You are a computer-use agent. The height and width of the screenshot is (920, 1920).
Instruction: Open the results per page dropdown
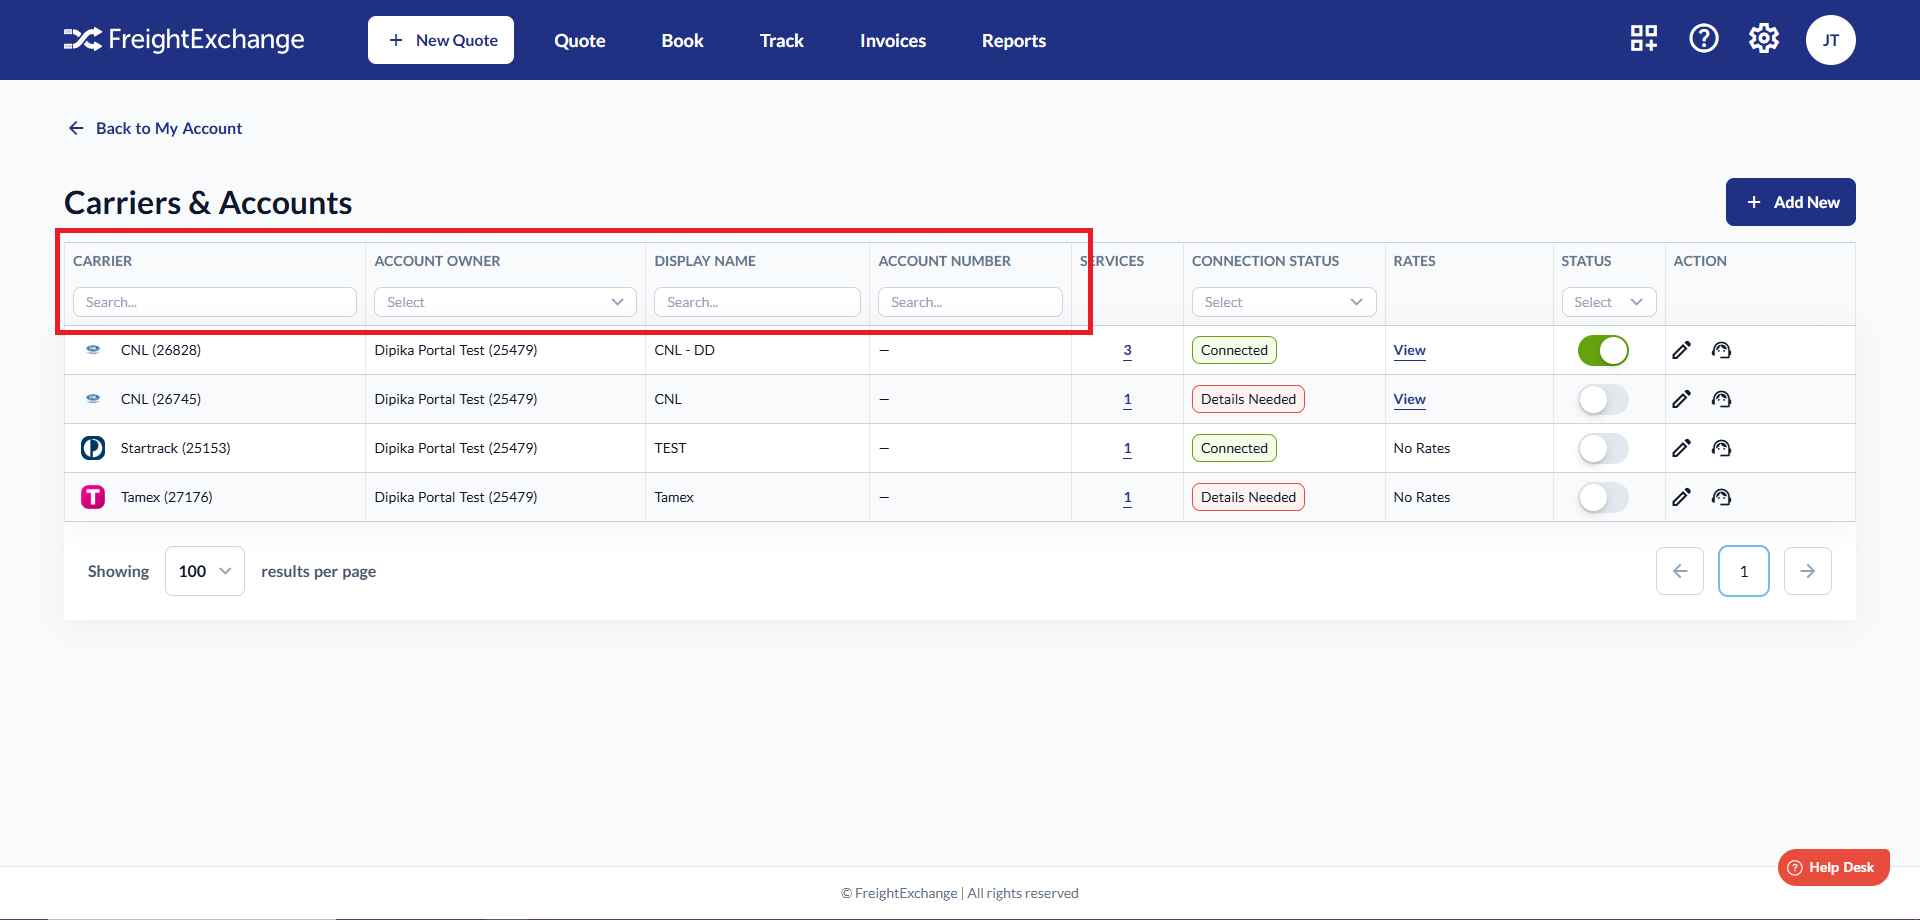205,571
